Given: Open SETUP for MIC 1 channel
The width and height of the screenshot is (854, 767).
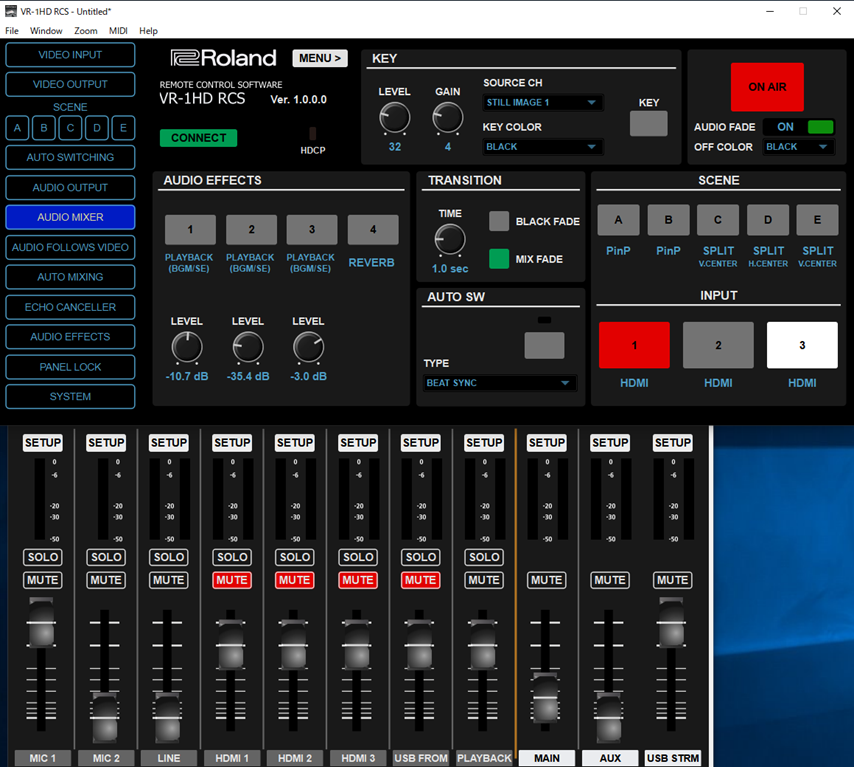Looking at the screenshot, I should [42, 442].
